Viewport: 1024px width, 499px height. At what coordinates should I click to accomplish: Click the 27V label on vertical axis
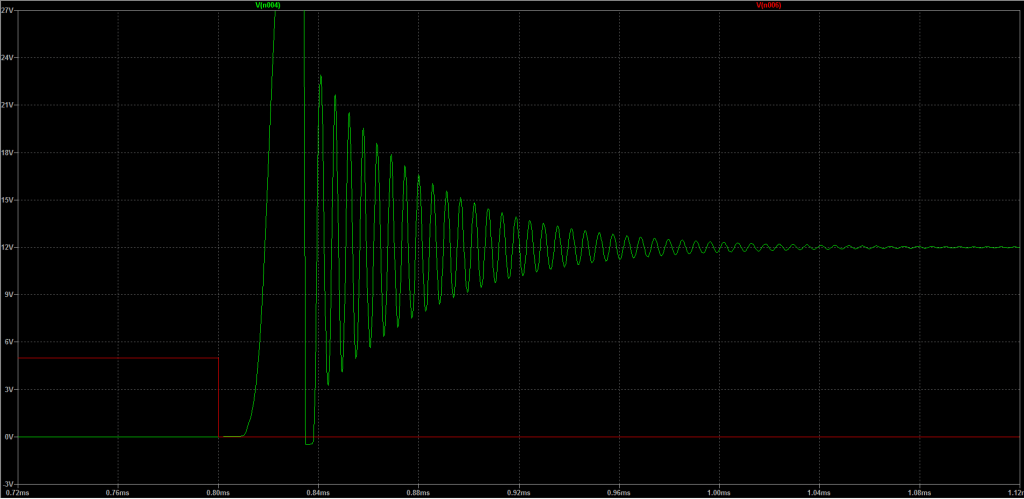9,11
